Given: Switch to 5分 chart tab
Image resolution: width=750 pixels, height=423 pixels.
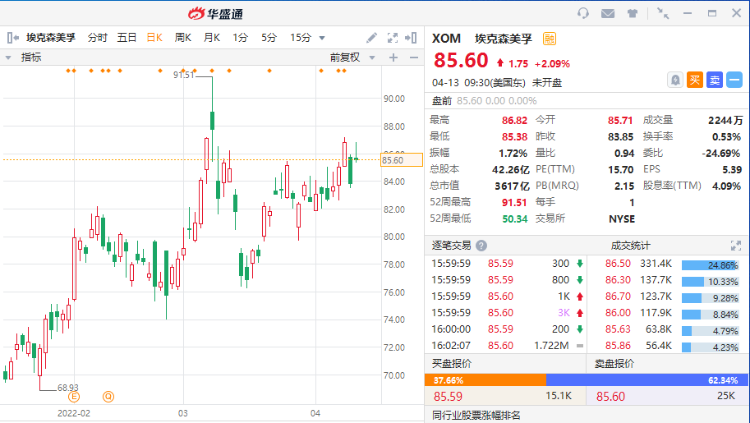Looking at the screenshot, I should coord(269,37).
